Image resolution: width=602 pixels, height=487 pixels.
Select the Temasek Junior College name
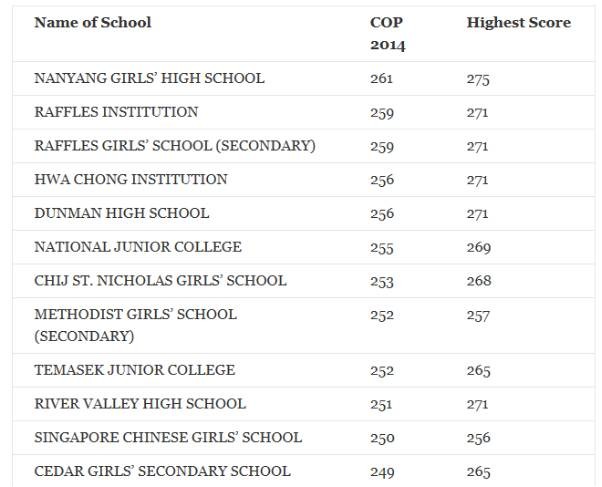tap(135, 370)
